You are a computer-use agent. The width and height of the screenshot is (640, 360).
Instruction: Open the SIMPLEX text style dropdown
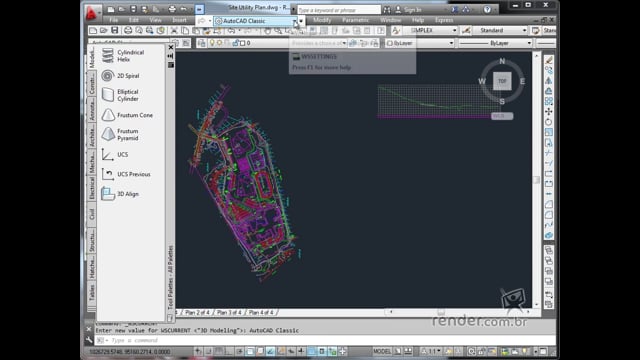[x=454, y=31]
